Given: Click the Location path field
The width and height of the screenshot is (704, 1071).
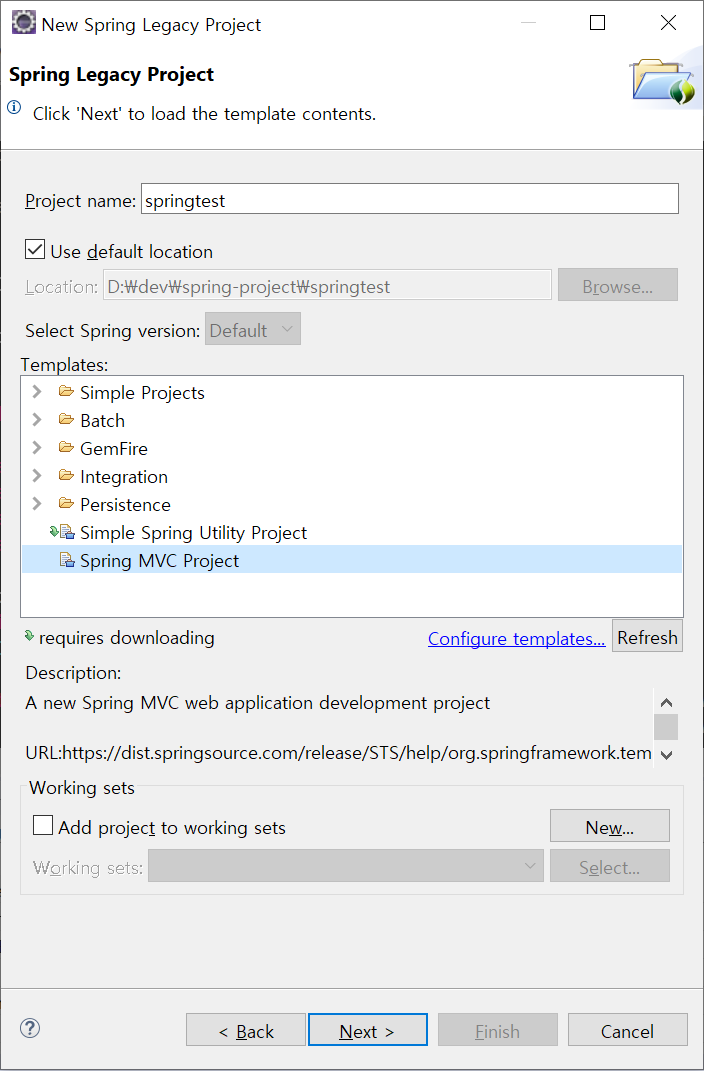Looking at the screenshot, I should (327, 285).
